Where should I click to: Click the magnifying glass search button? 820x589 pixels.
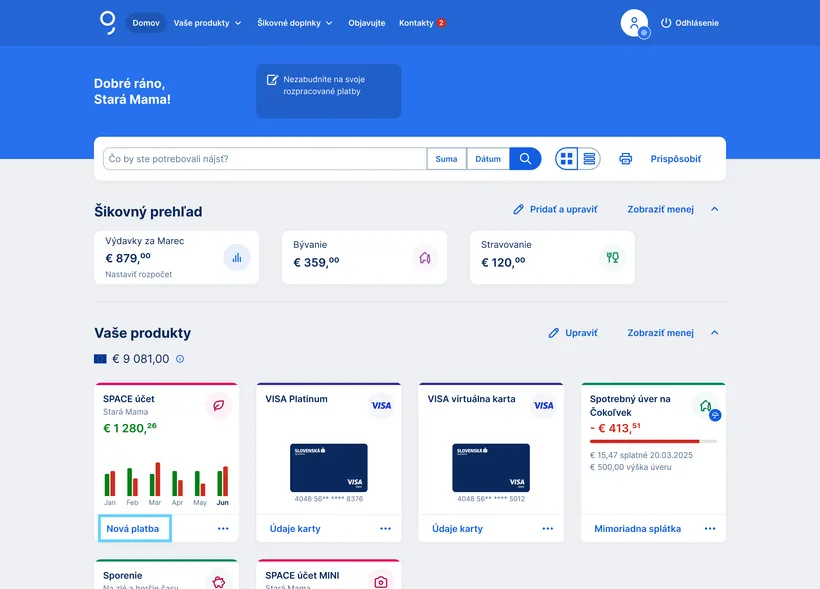(525, 159)
